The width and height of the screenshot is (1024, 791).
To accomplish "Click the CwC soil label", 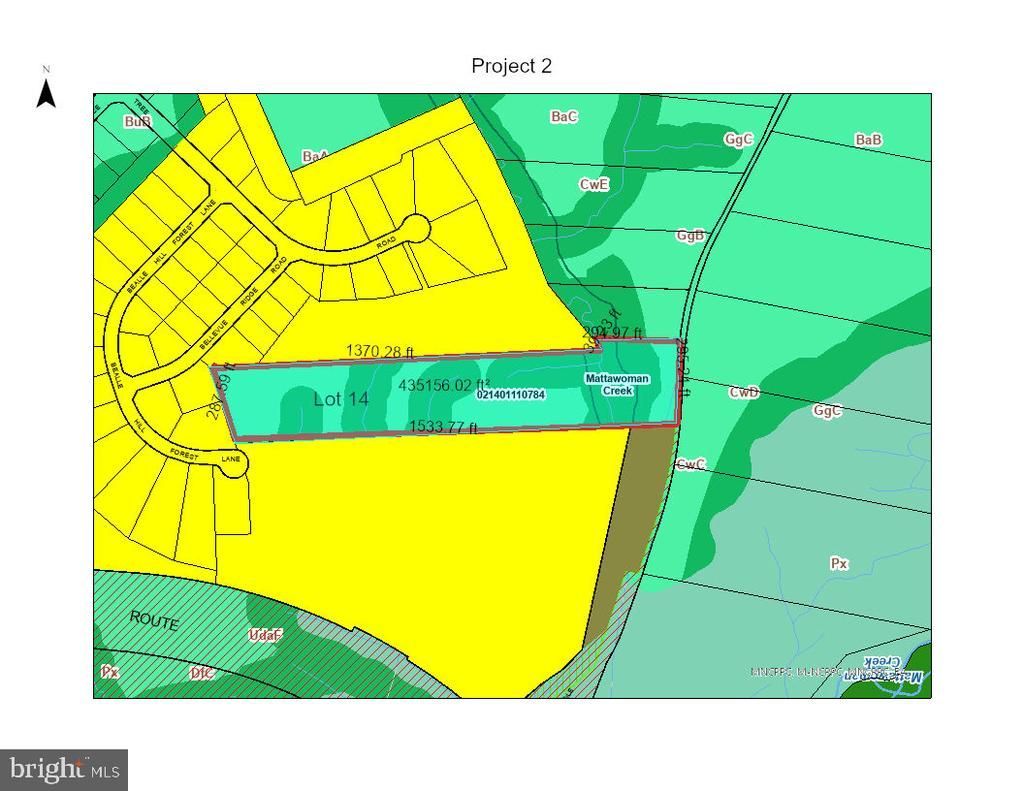I will pyautogui.click(x=691, y=464).
